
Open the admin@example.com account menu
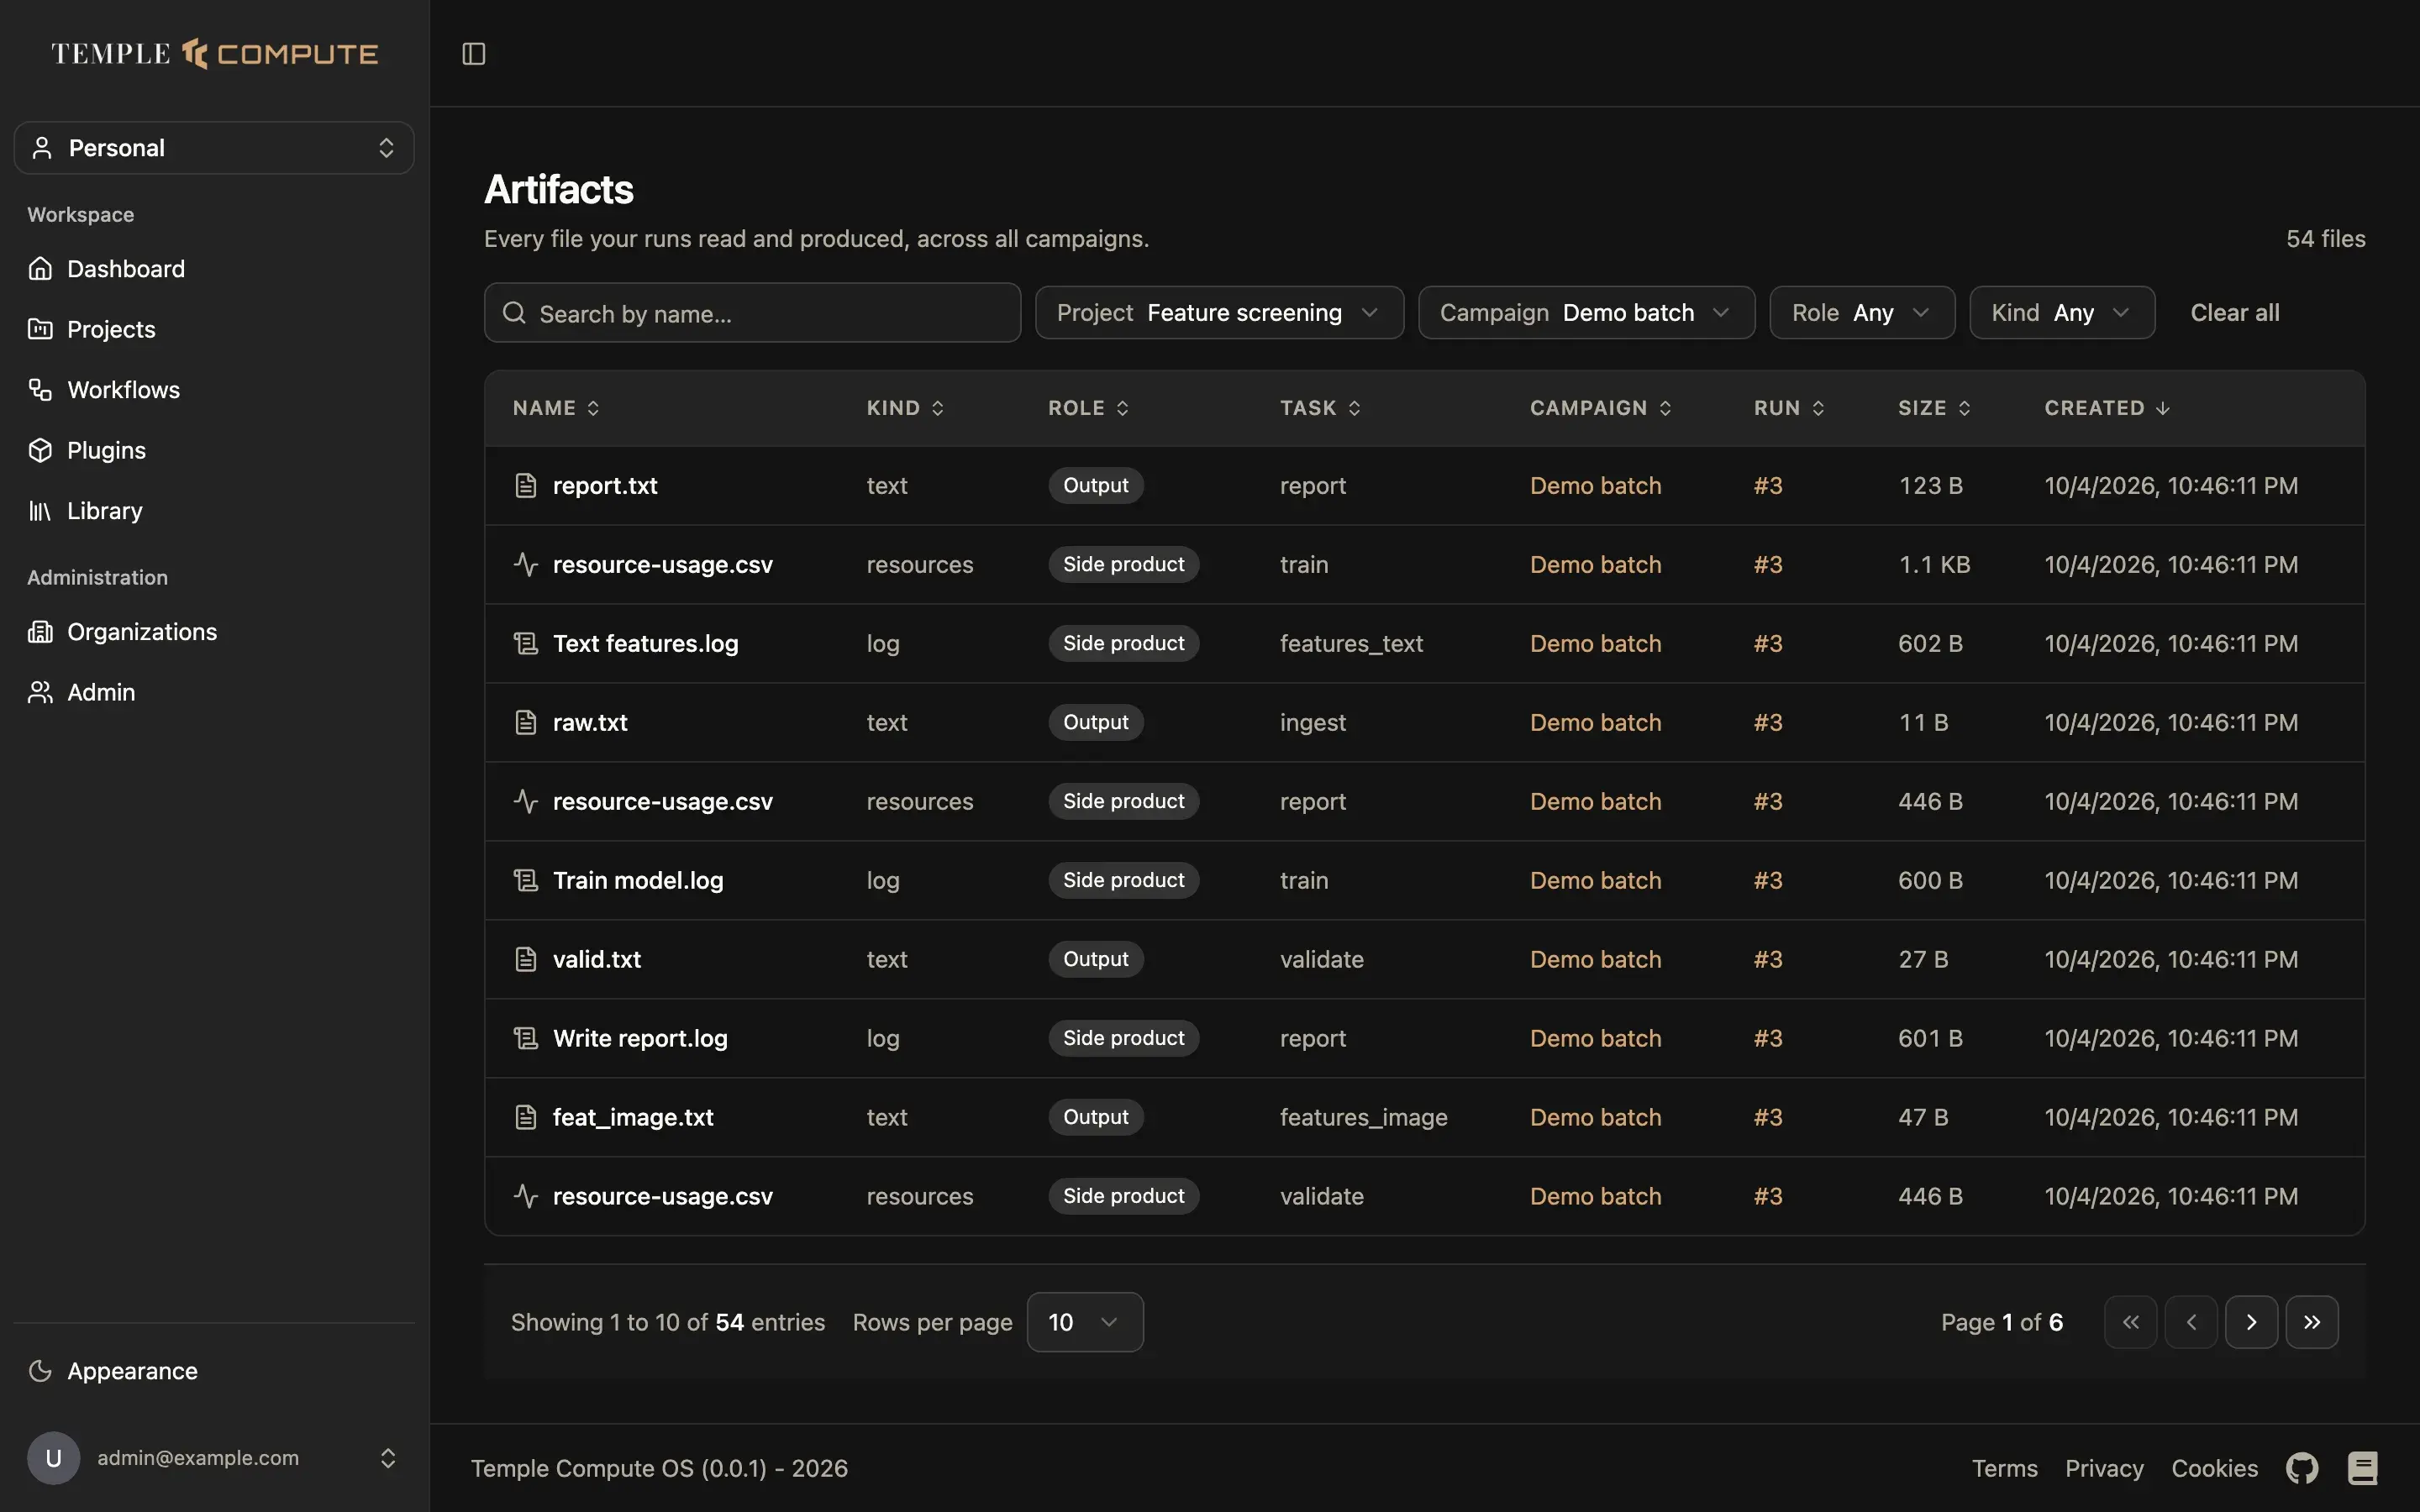coord(214,1458)
